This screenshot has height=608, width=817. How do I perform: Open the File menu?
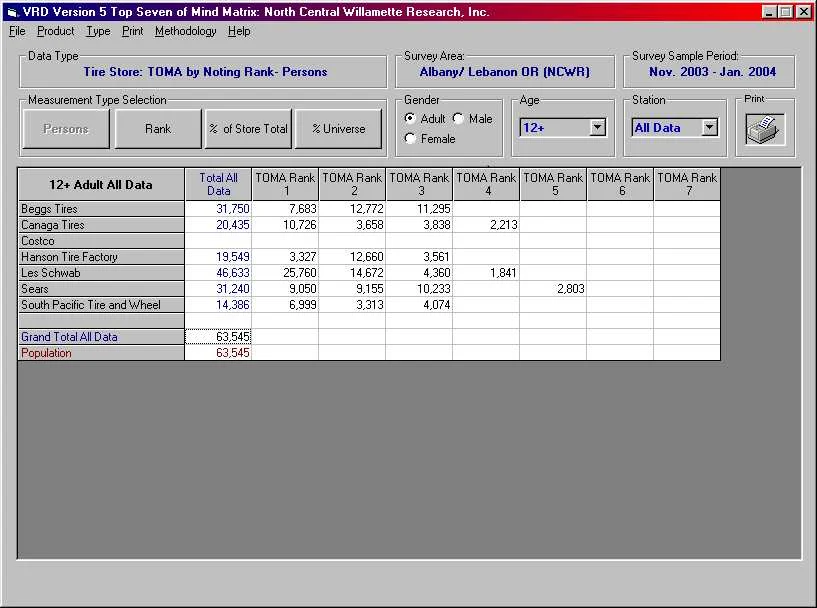click(17, 31)
